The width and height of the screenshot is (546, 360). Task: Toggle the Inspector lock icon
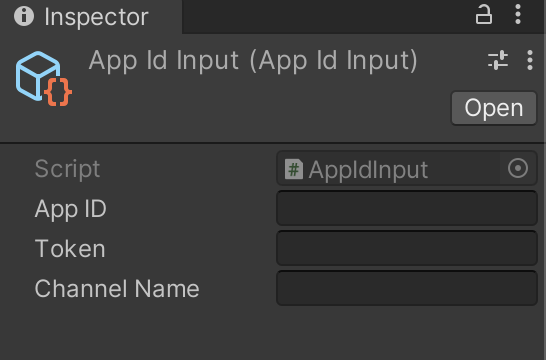[484, 15]
